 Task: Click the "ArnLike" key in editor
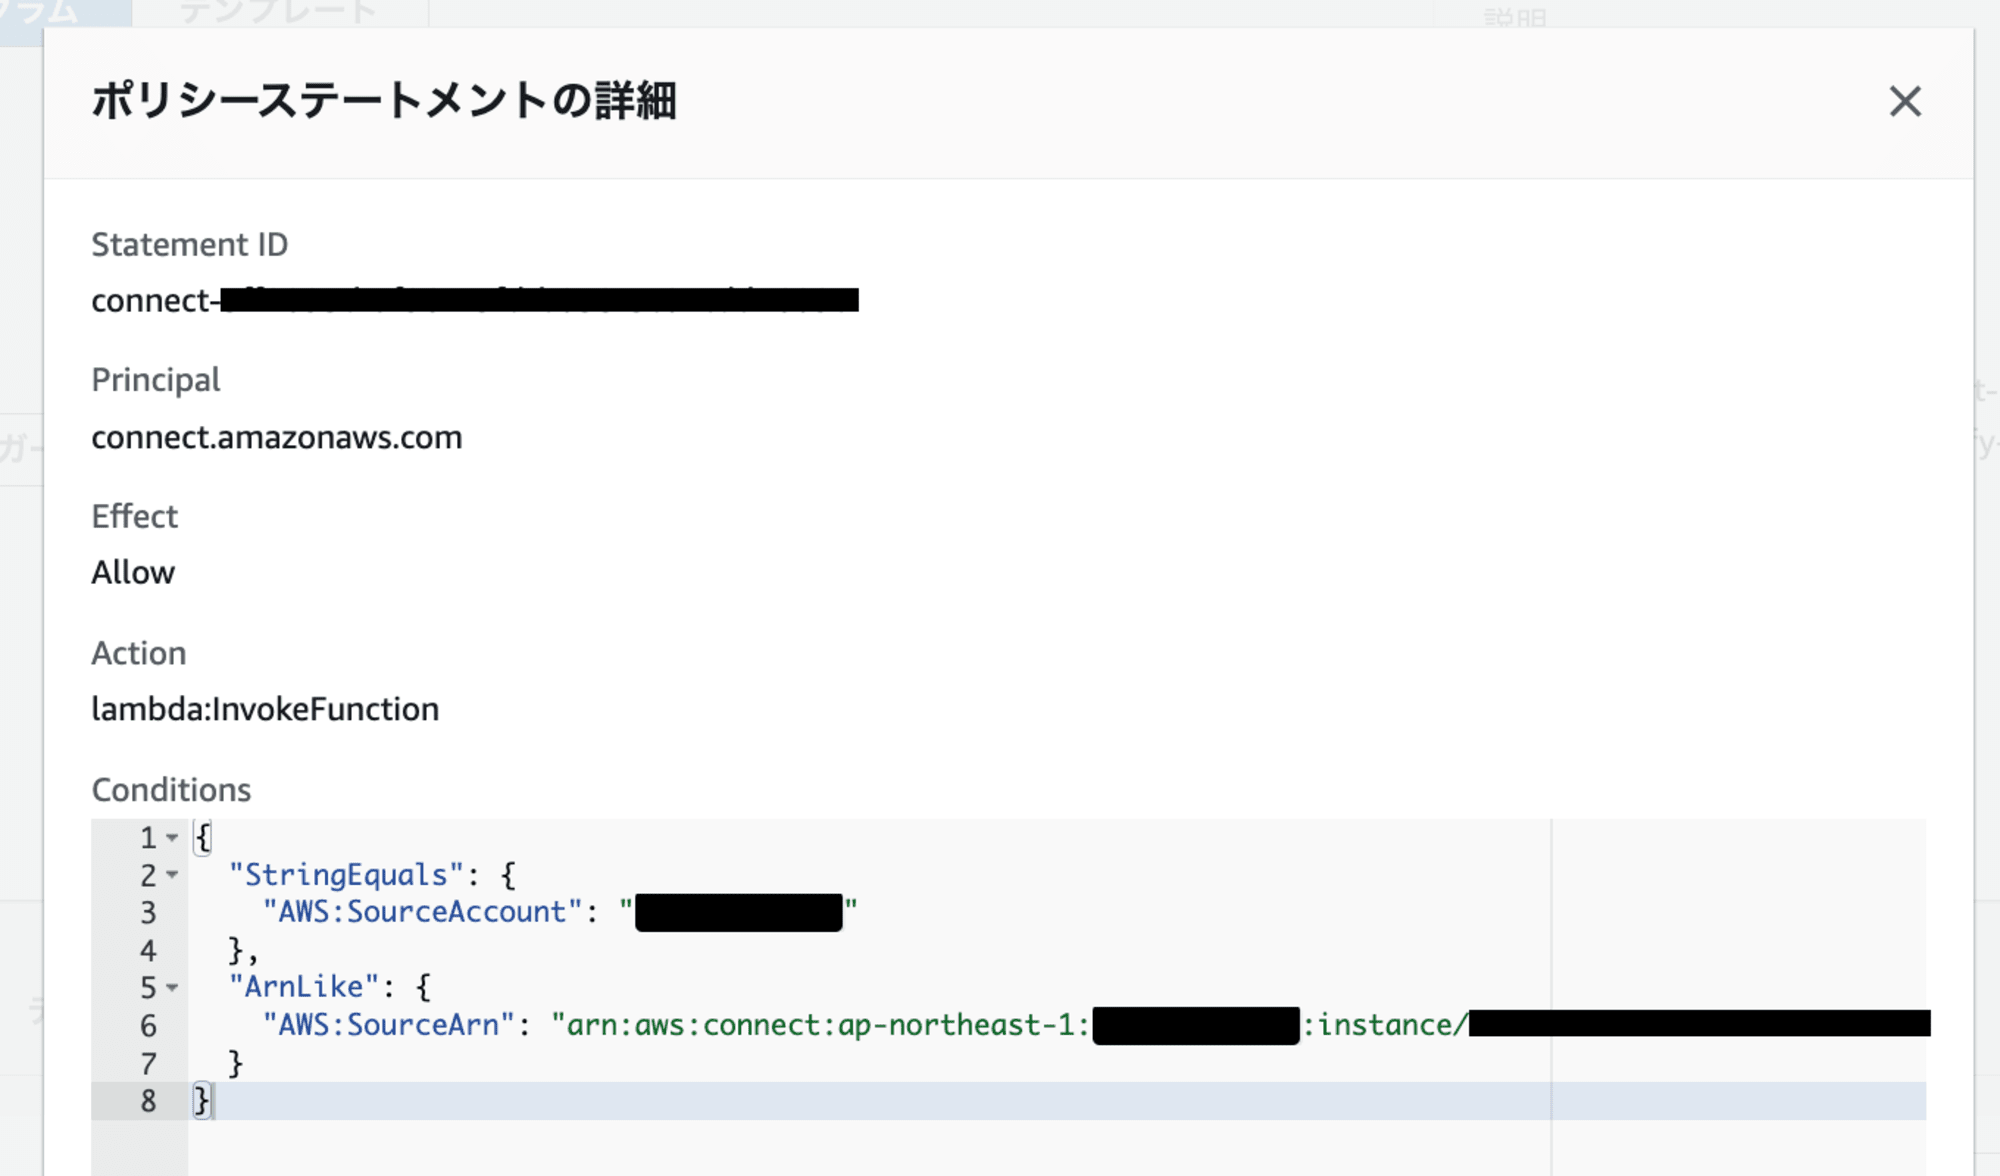coord(304,987)
